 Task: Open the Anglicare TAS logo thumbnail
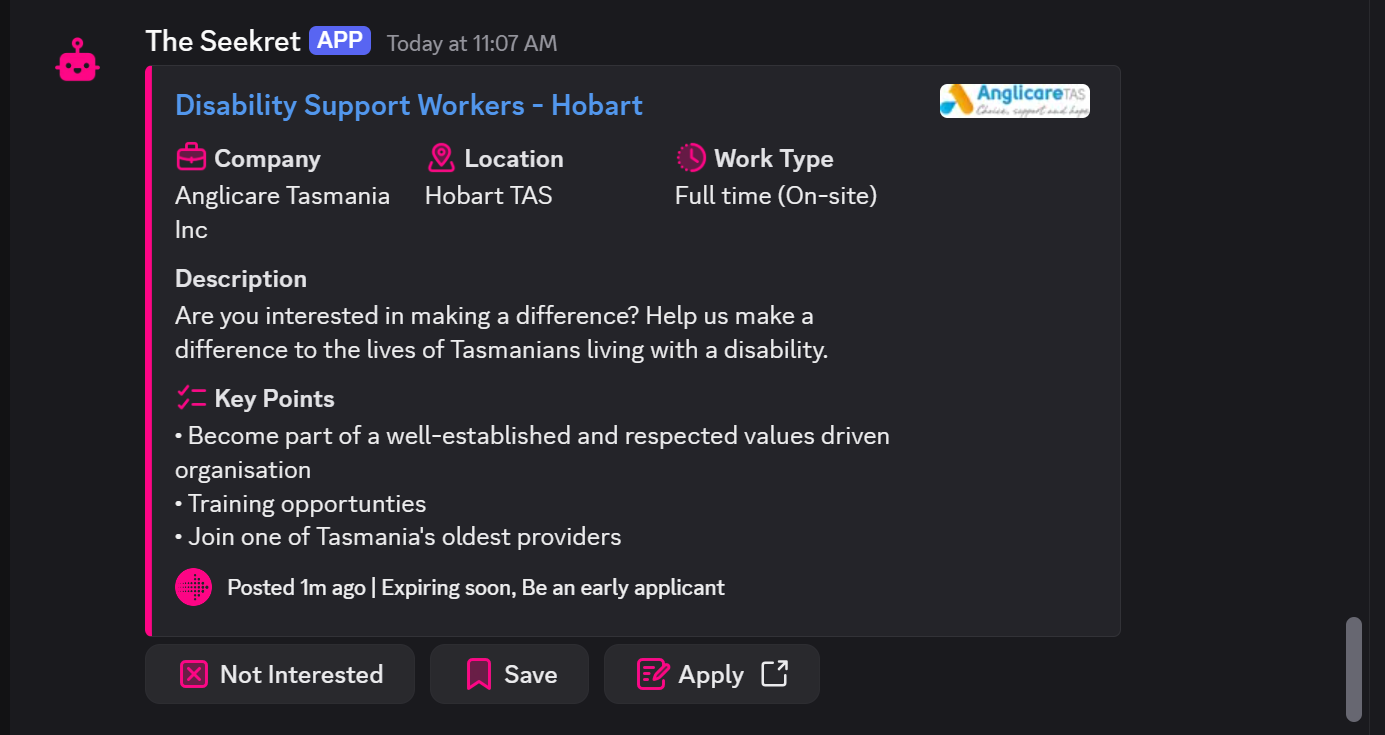click(x=1014, y=101)
